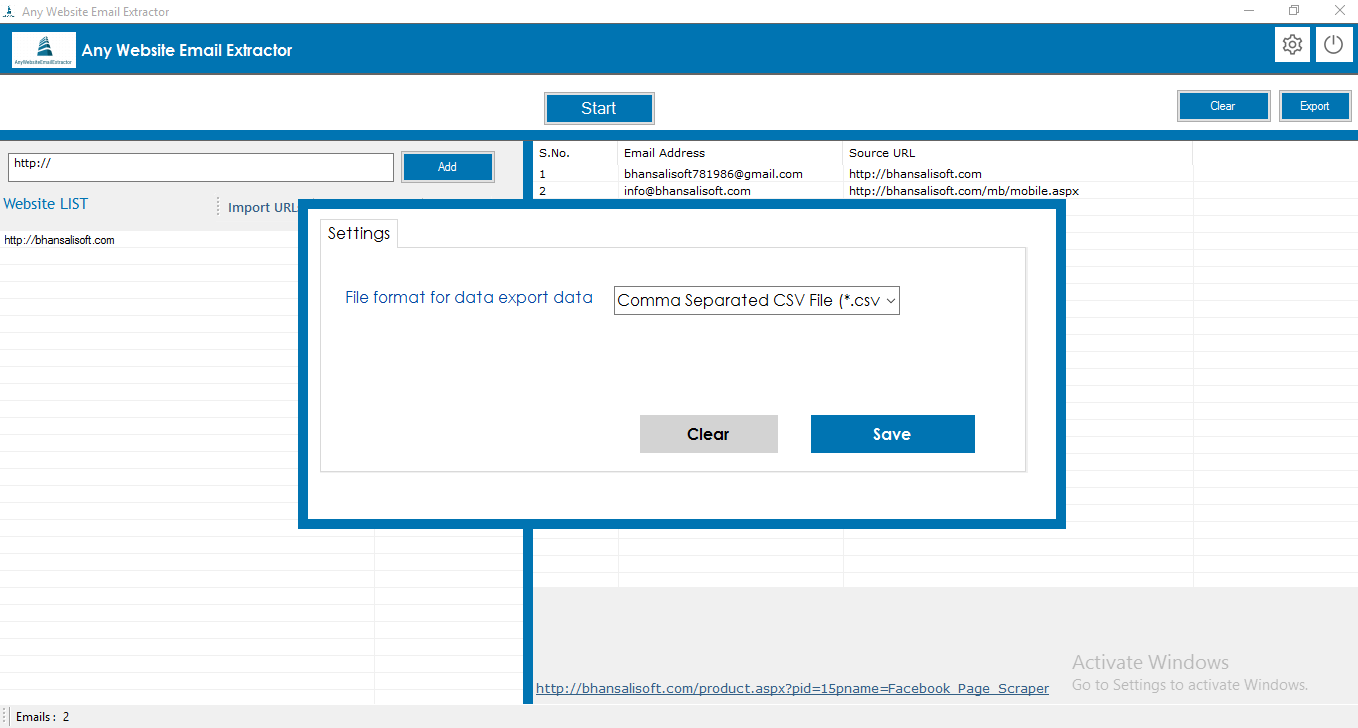The width and height of the screenshot is (1358, 728).
Task: Click the Website LIST heading
Action: [45, 204]
